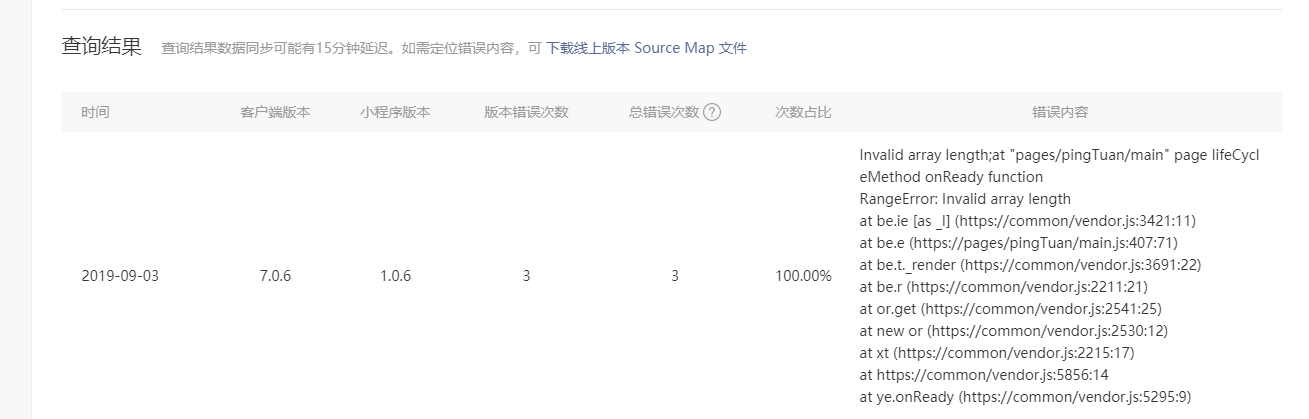Click the 总错误次数 column header text
Viewport: 1309px width, 419px height.
tap(663, 112)
